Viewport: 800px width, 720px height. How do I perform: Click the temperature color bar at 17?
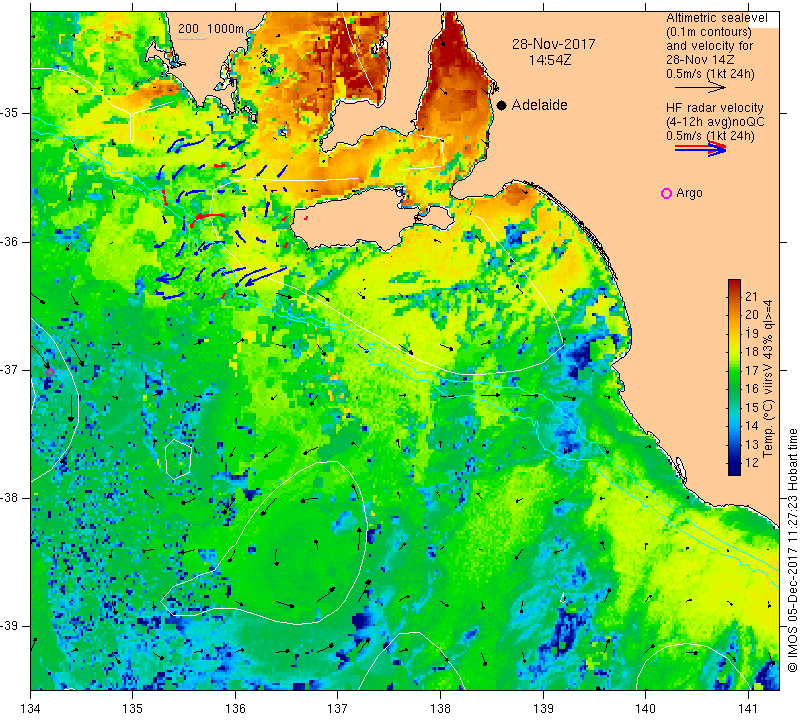pos(734,370)
